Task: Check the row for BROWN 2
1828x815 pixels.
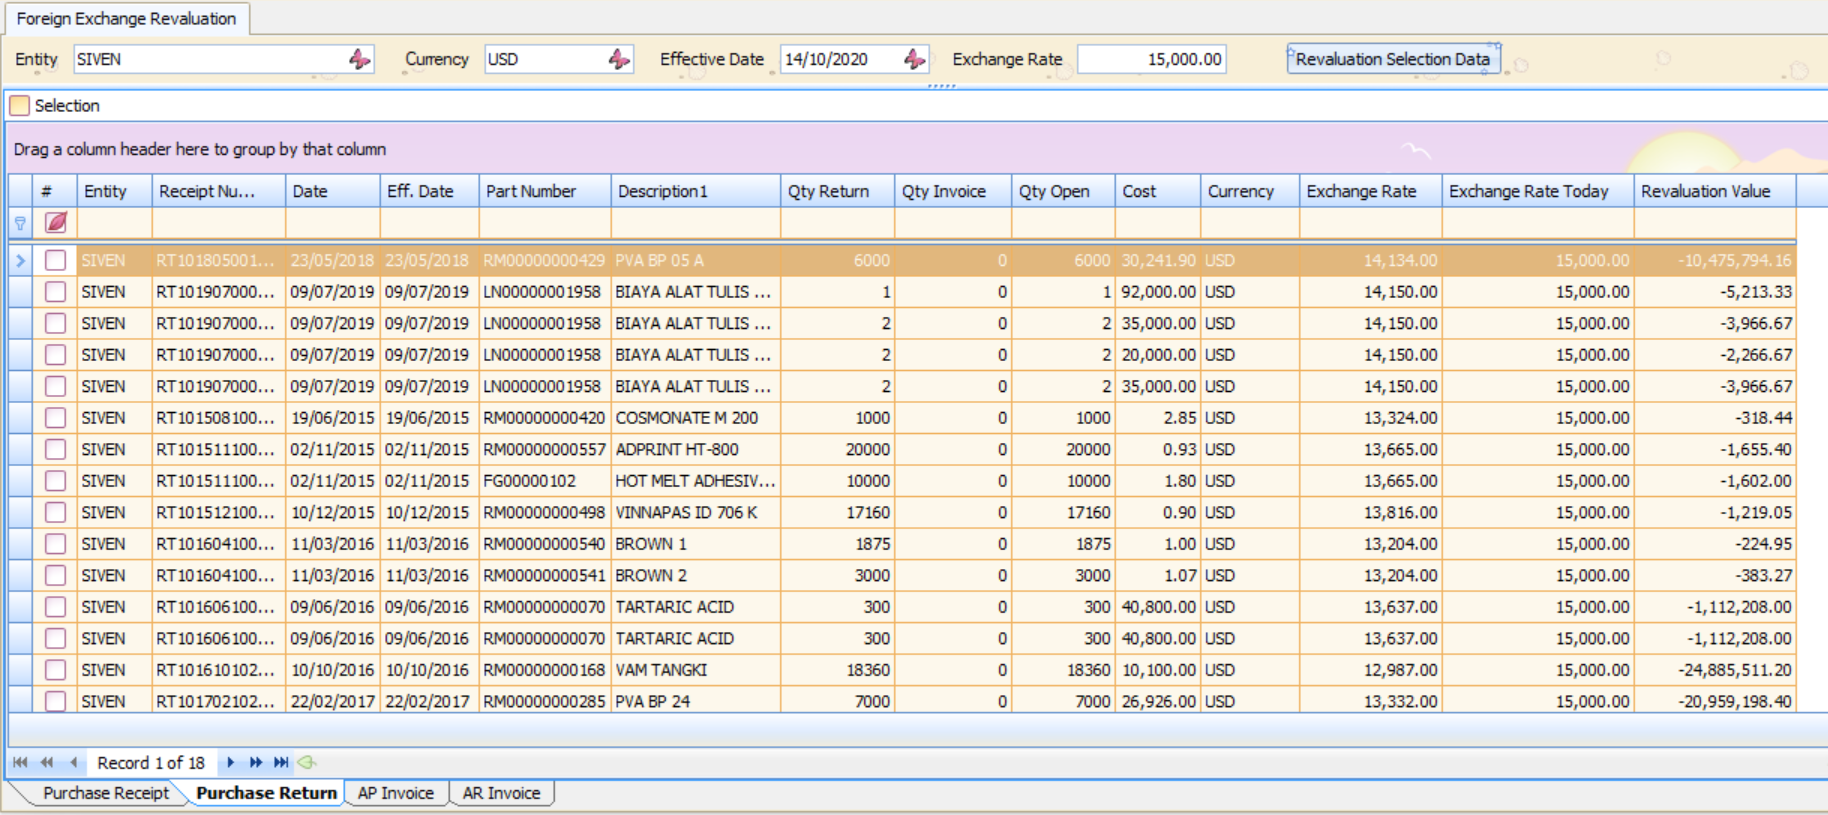Action: (56, 575)
